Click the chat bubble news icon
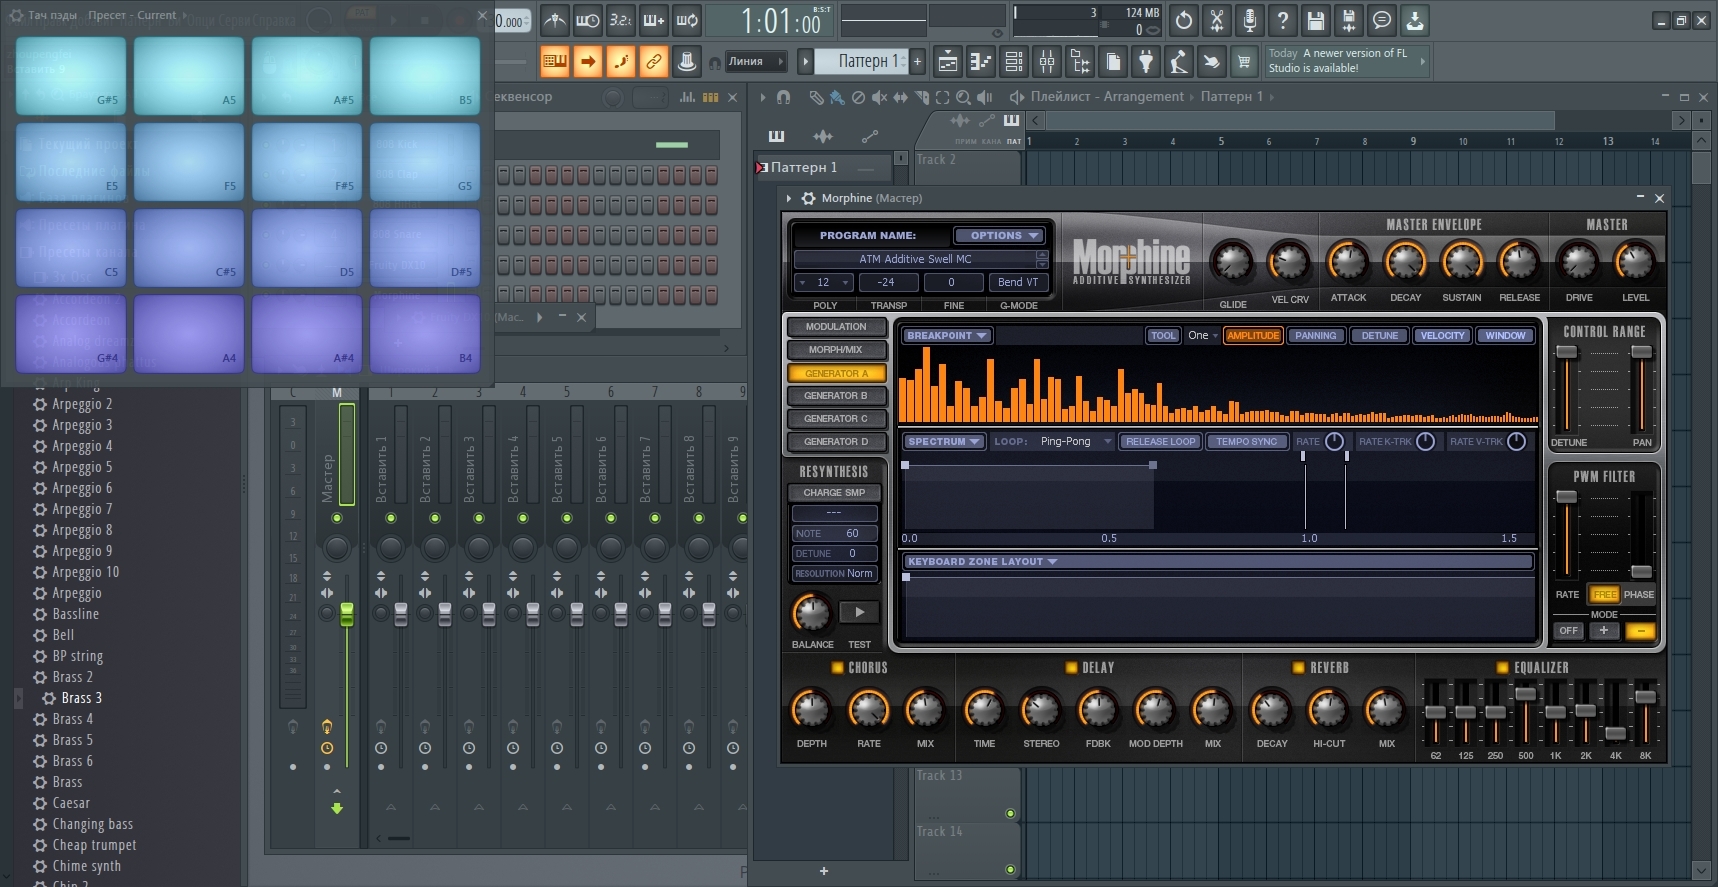 tap(1382, 20)
